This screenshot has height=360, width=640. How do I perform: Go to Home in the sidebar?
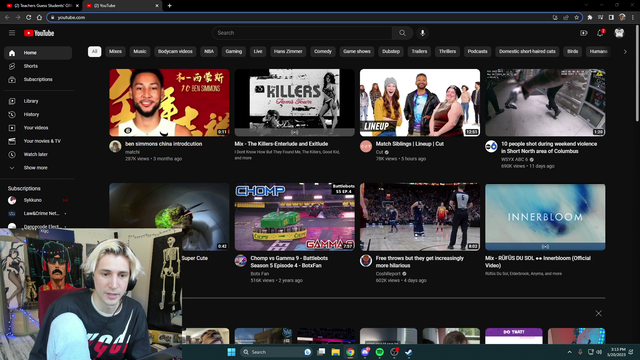38,53
